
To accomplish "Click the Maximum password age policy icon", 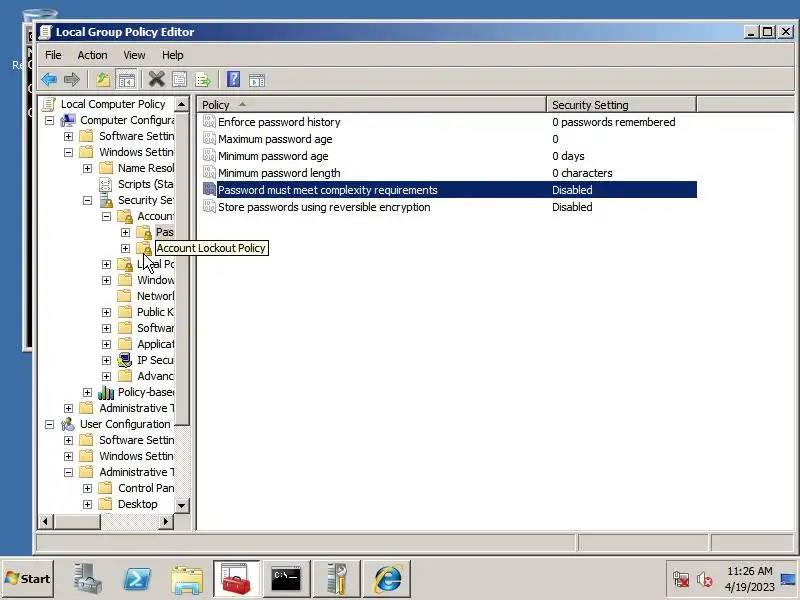I will tap(209, 138).
